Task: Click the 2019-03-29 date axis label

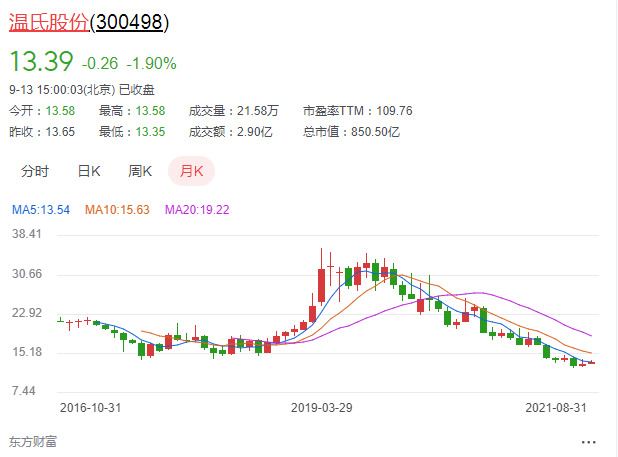Action: click(322, 407)
